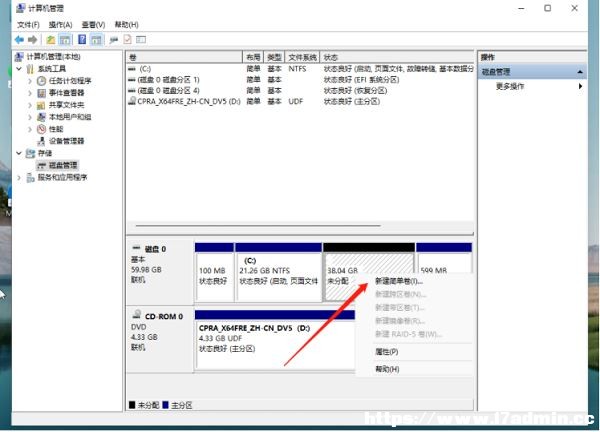Choose 帮助(H) in the context menu
600x432 pixels.
[x=414, y=369]
